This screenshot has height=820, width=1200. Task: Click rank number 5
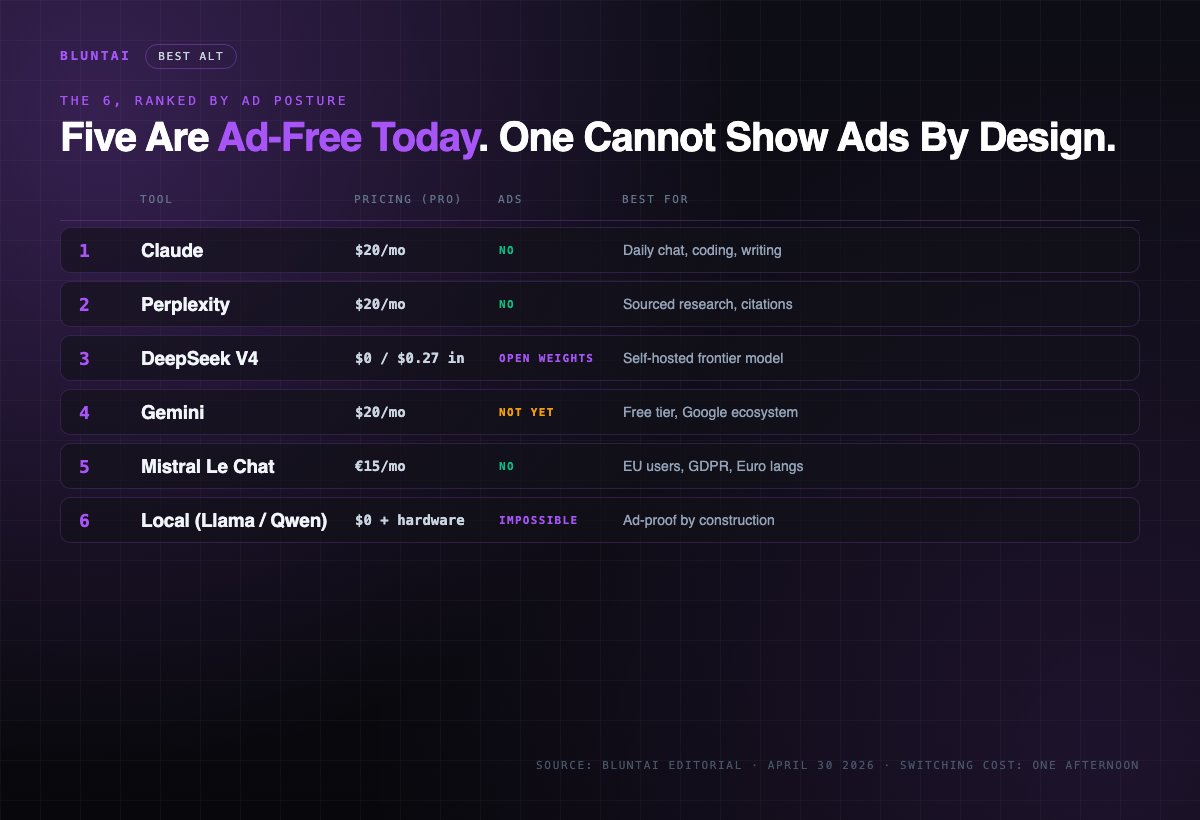84,467
